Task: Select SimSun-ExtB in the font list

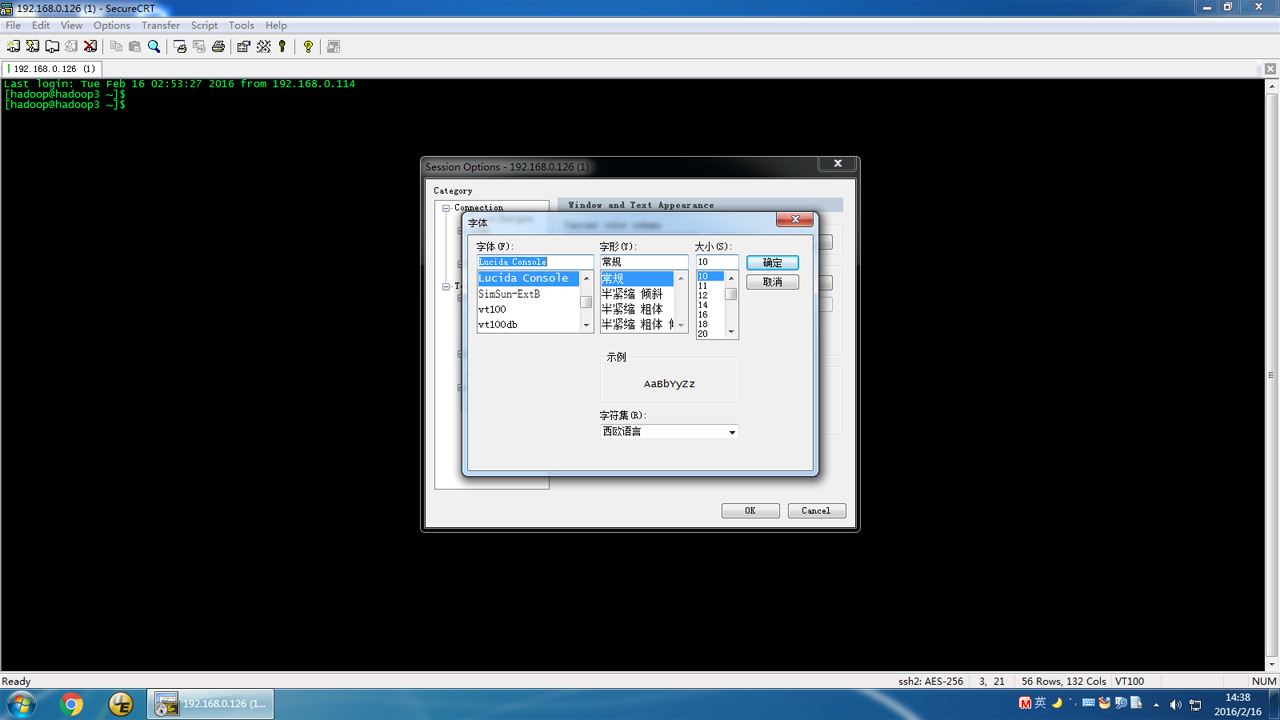Action: click(x=528, y=294)
